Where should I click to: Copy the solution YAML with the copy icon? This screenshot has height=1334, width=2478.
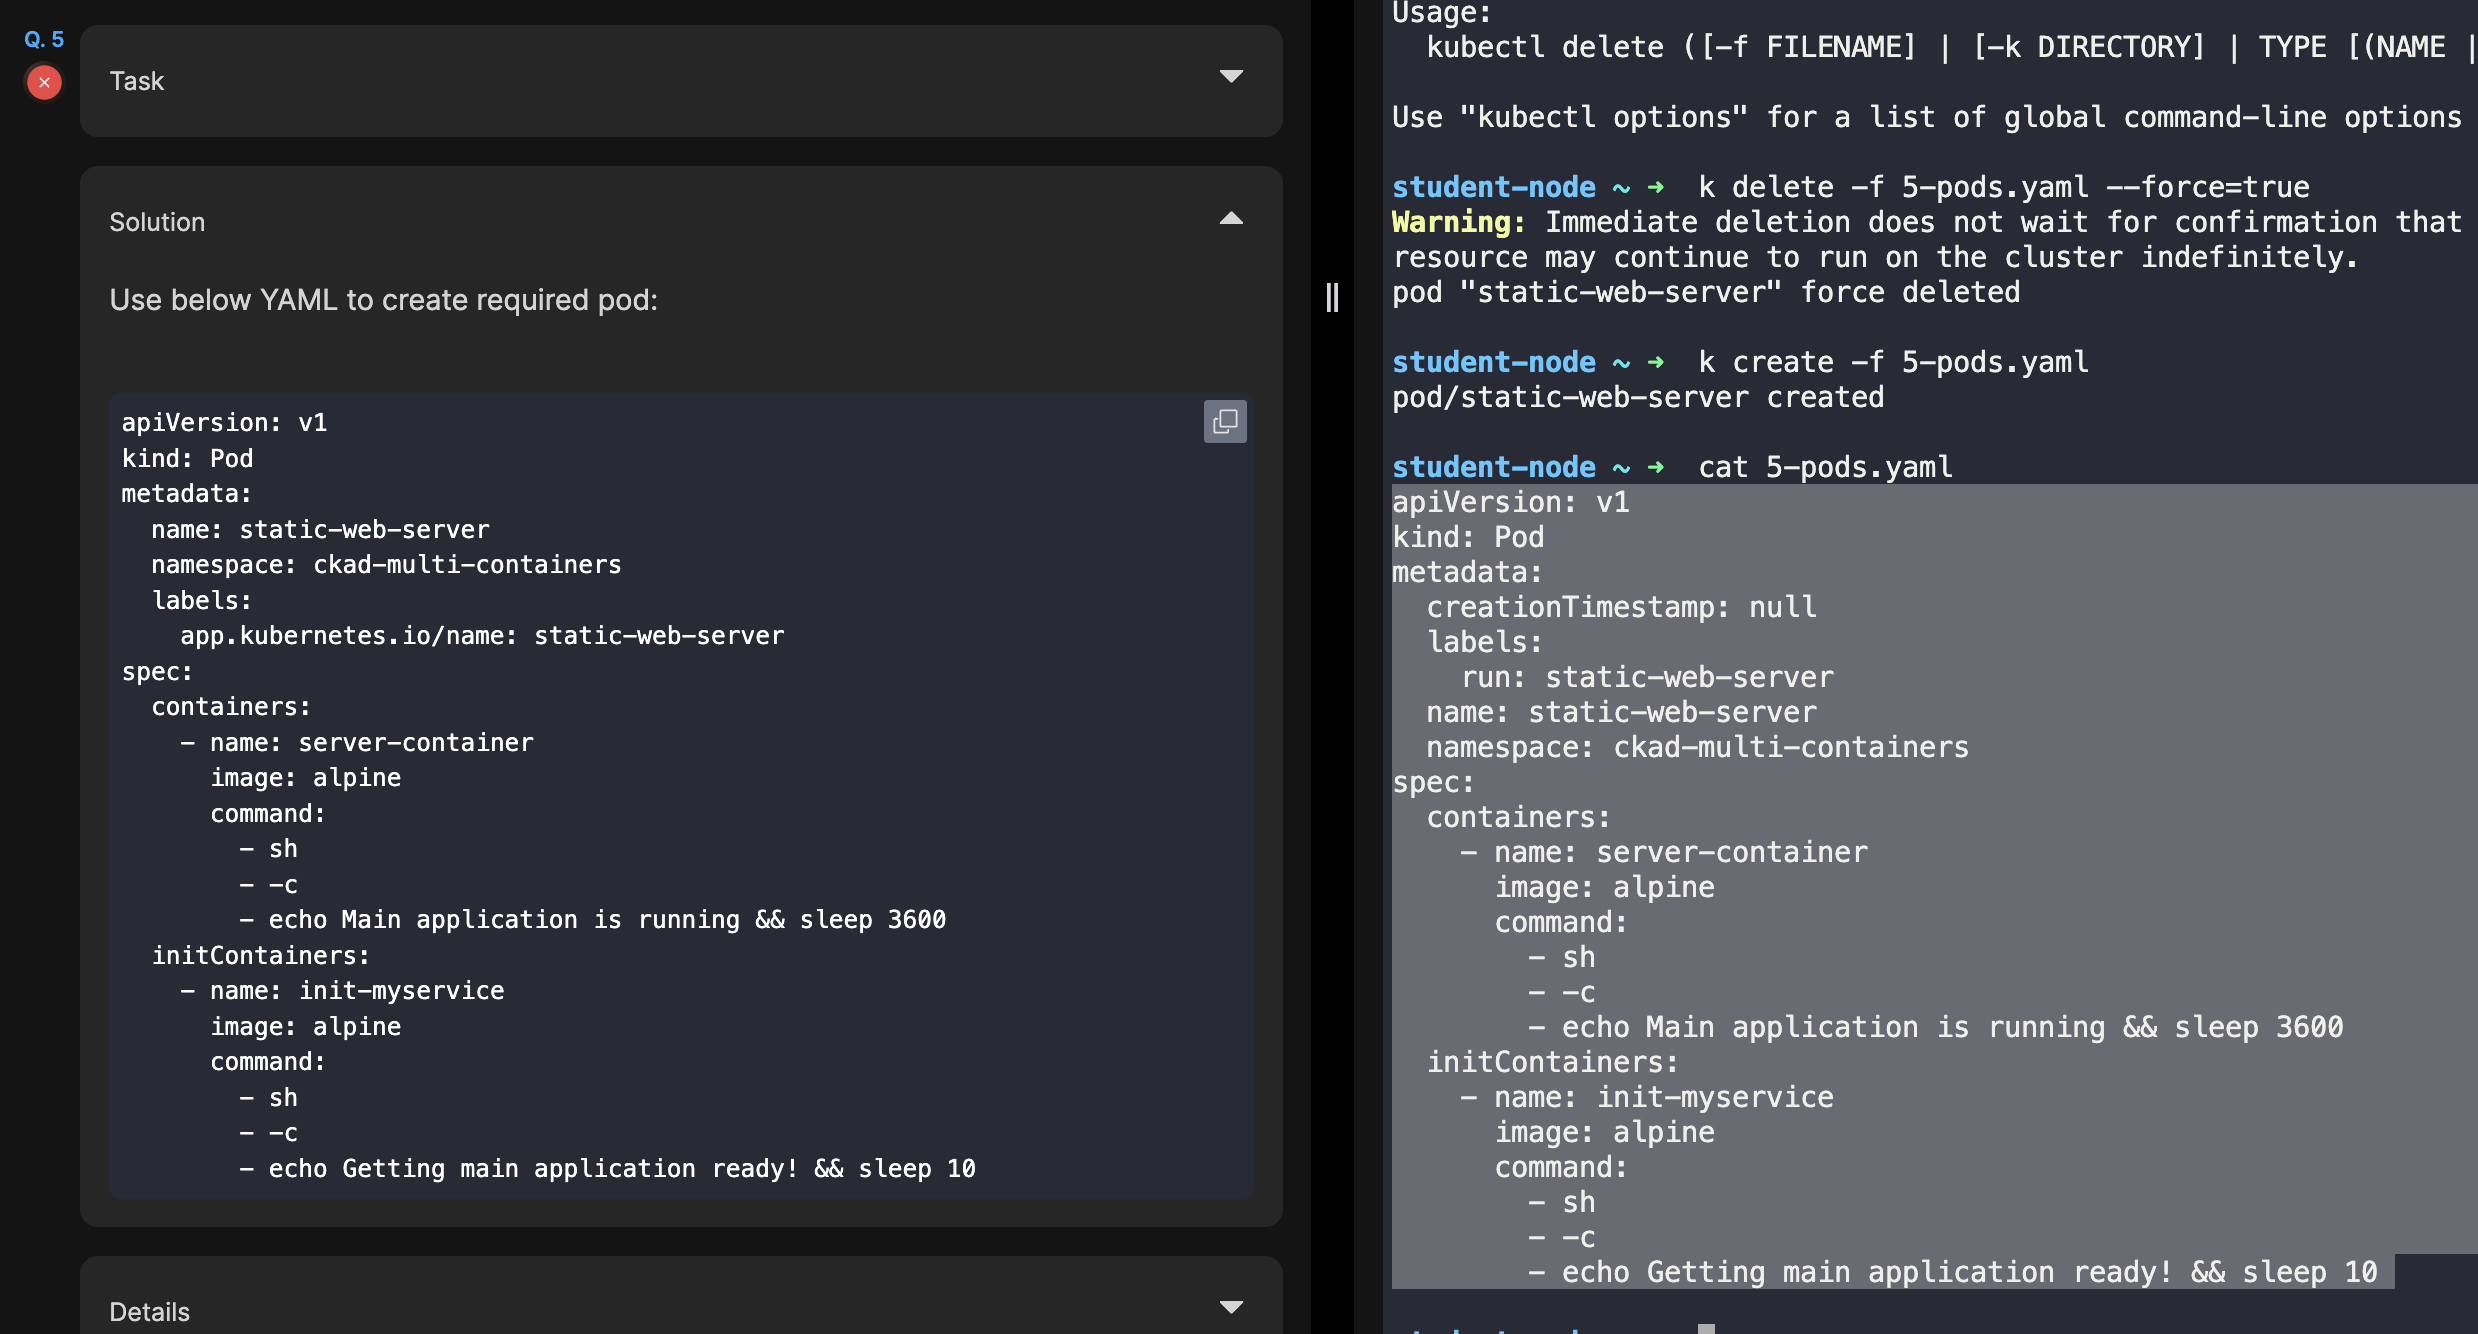(1225, 422)
